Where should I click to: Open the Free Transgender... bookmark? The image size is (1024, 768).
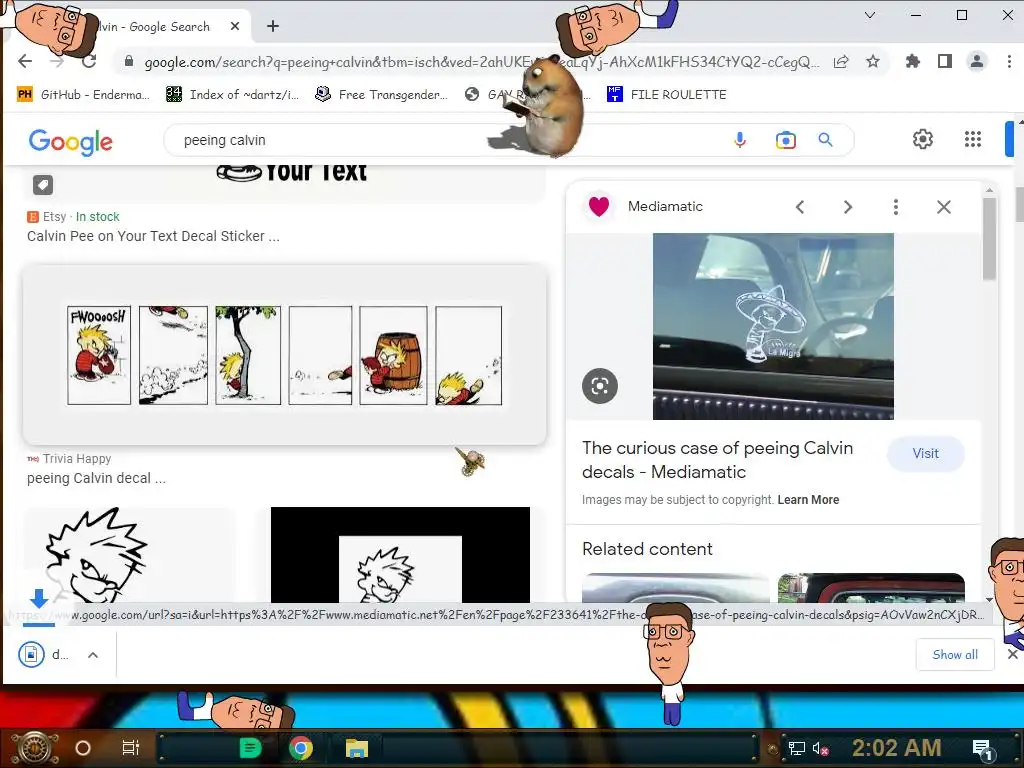381,95
